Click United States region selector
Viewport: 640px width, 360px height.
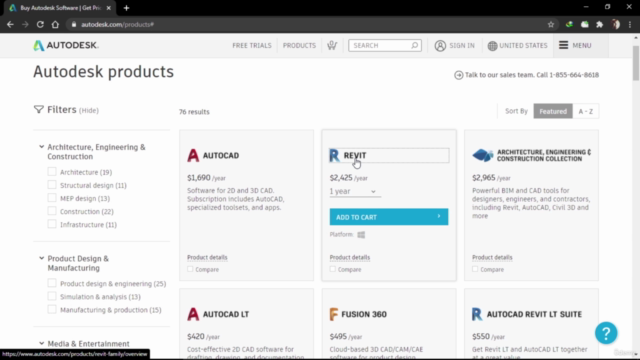pyautogui.click(x=523, y=45)
